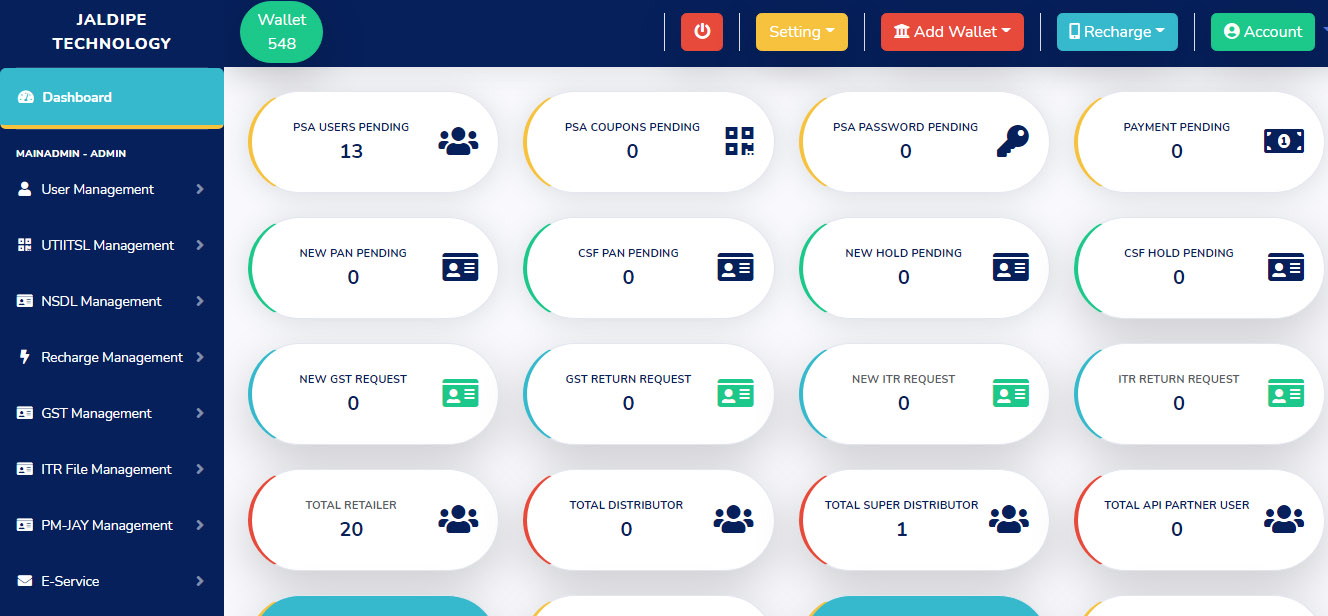The height and width of the screenshot is (616, 1328).
Task: Expand User Management chevron arrow
Action: (x=200, y=189)
